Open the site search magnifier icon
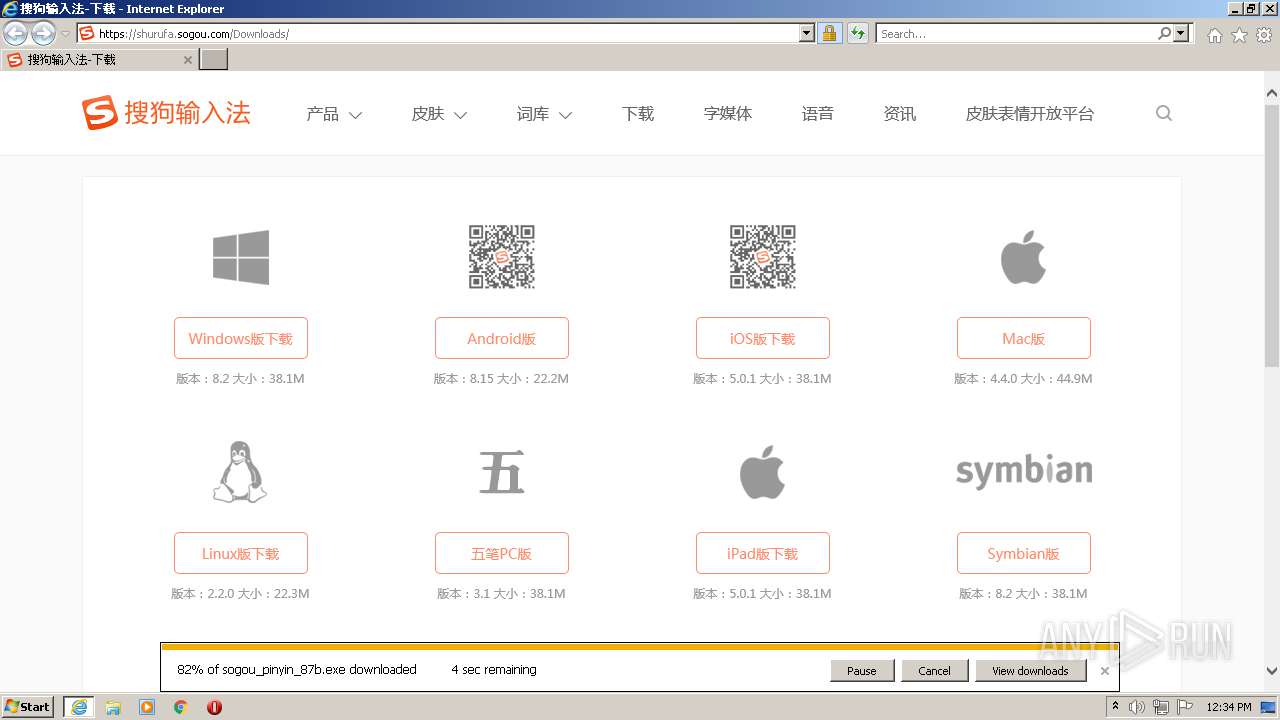1280x720 pixels. (1164, 113)
